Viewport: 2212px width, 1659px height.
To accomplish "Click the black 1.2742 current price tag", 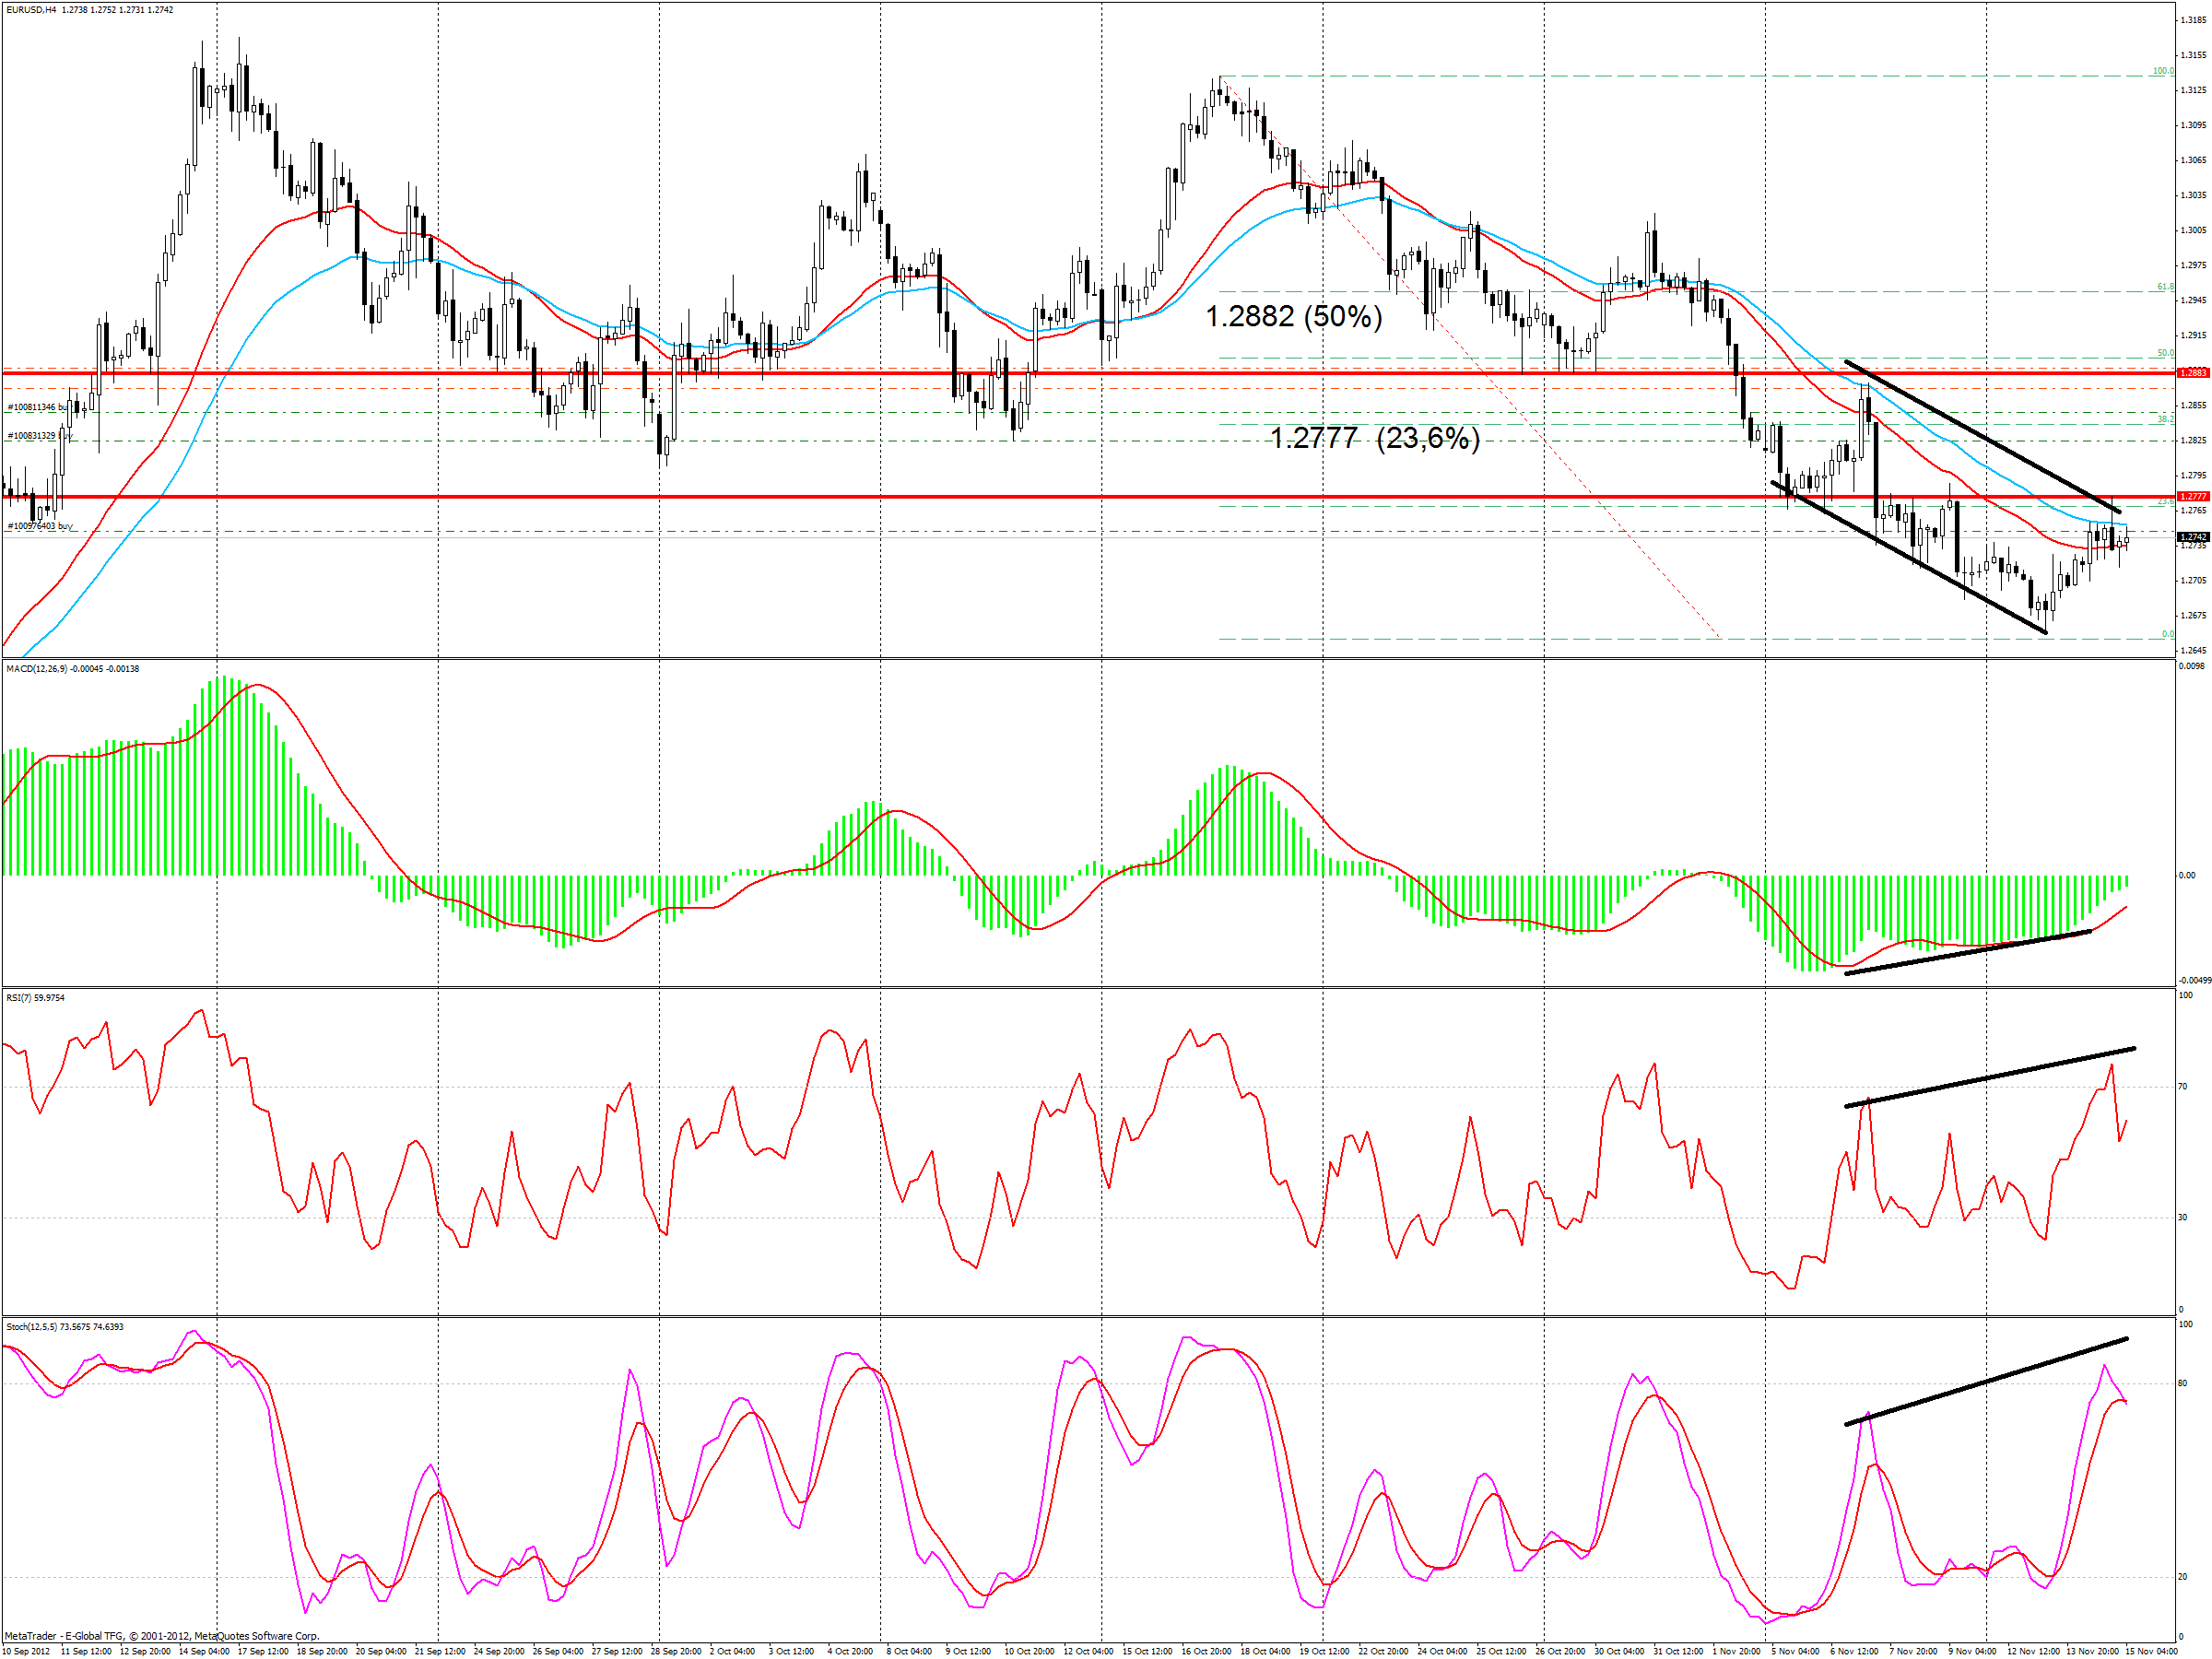I will click(x=2192, y=537).
